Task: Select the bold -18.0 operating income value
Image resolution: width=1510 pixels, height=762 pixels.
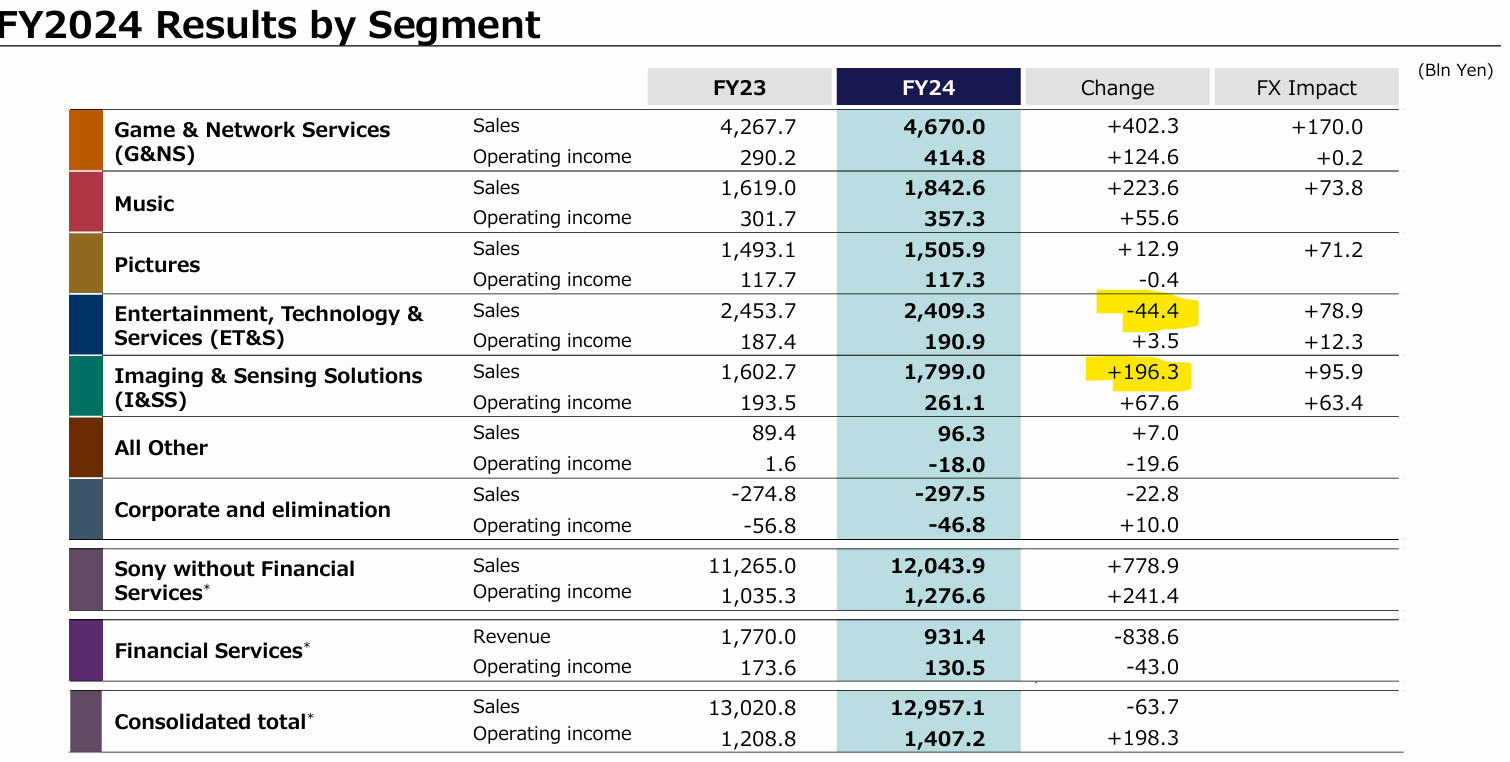Action: (955, 464)
